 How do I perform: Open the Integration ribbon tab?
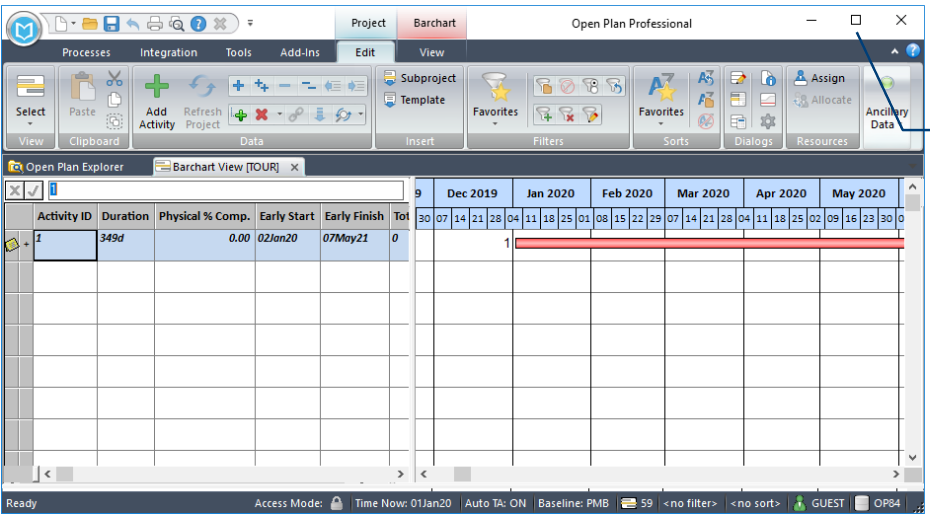pyautogui.click(x=168, y=52)
